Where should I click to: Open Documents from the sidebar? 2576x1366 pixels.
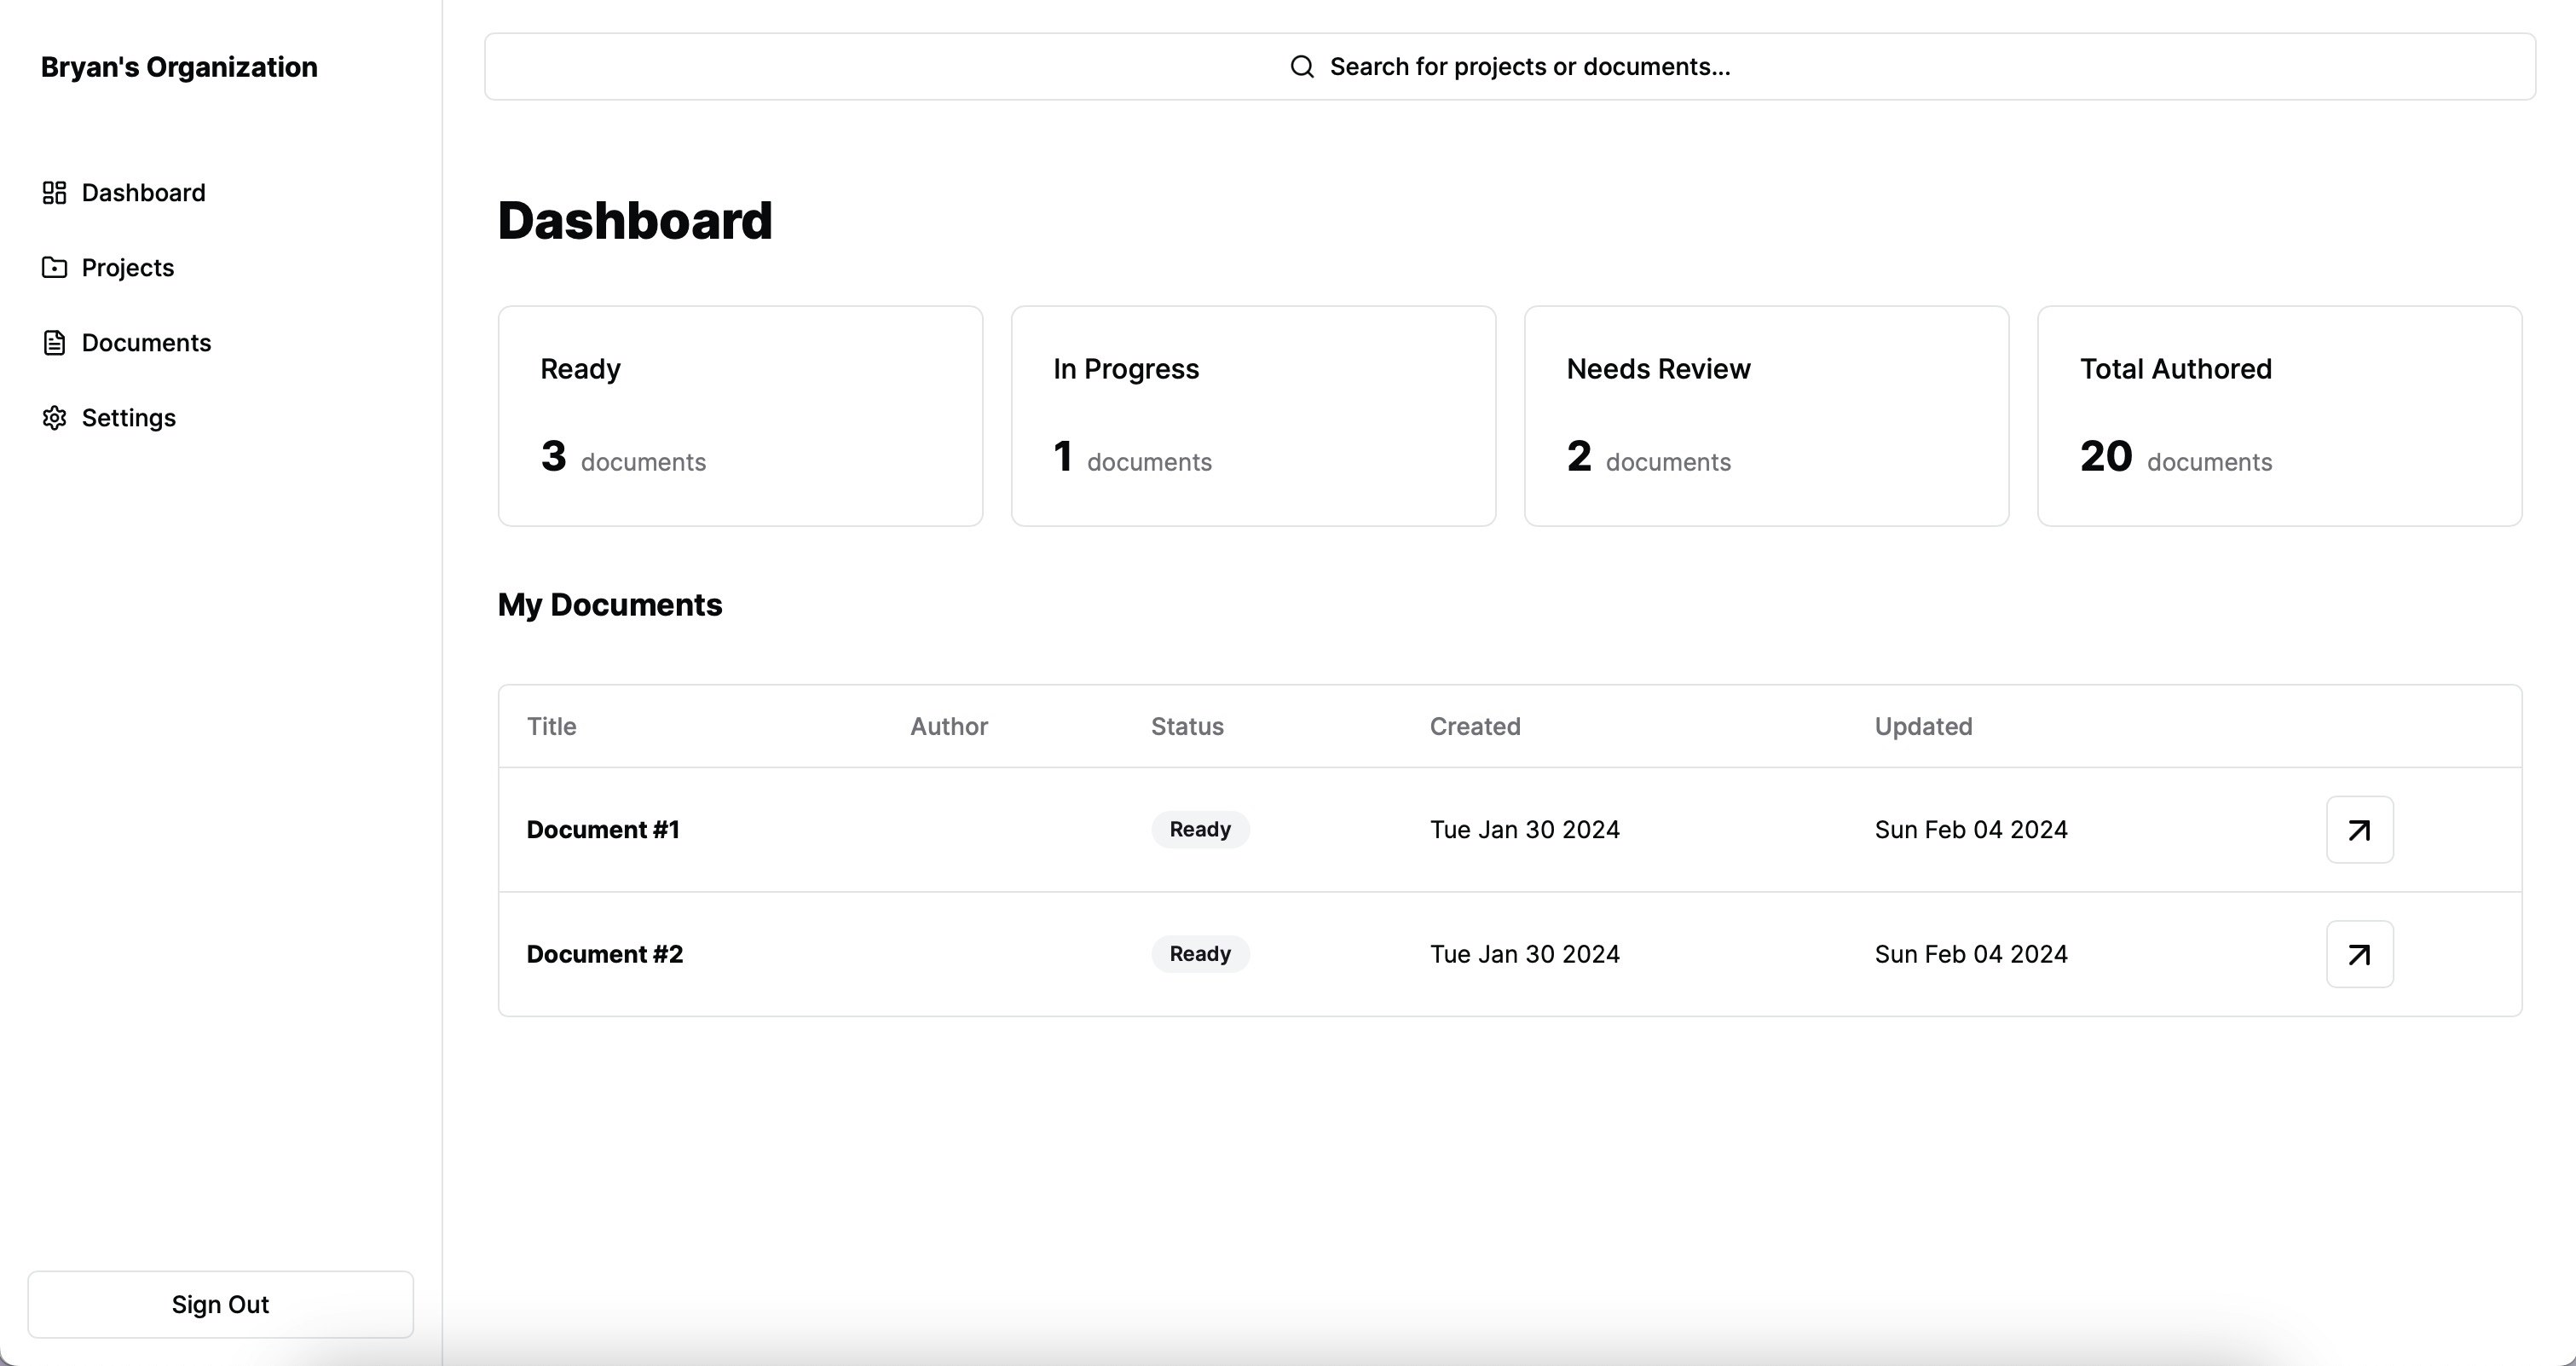146,343
